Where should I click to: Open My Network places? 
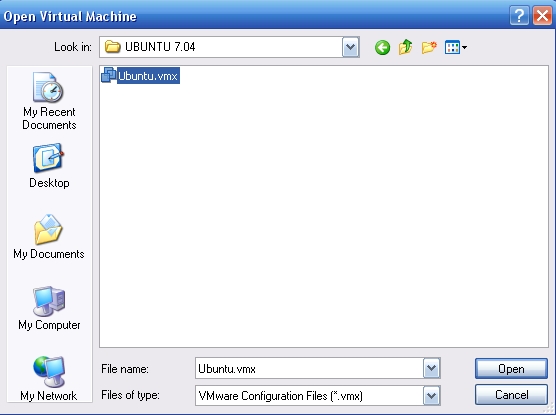[x=49, y=378]
